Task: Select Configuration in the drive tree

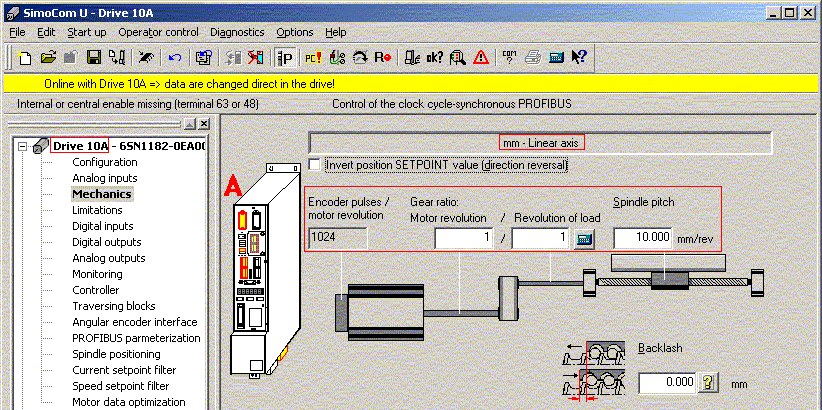Action: 105,162
